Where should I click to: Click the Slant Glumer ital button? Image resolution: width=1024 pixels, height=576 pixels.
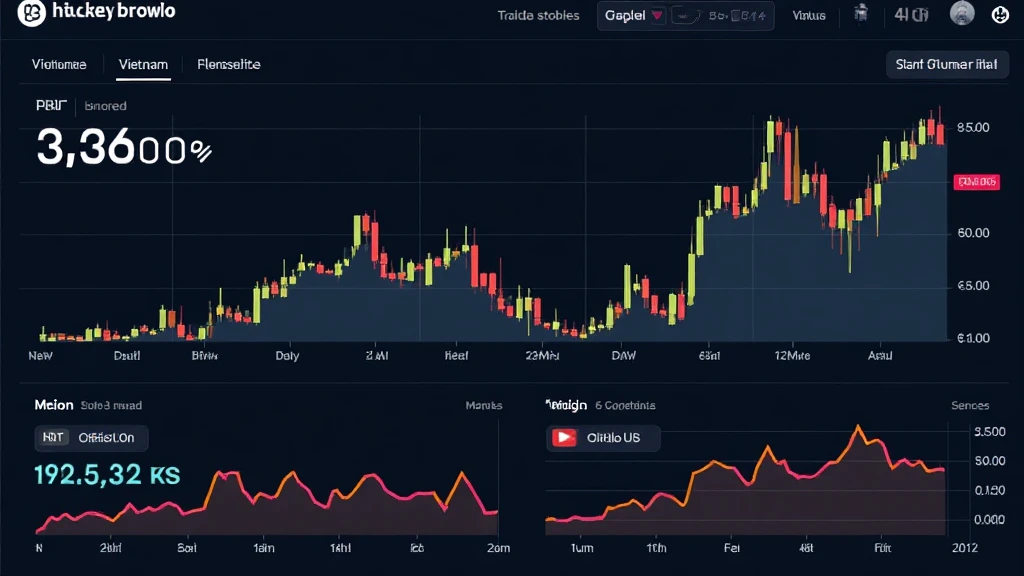[945, 64]
